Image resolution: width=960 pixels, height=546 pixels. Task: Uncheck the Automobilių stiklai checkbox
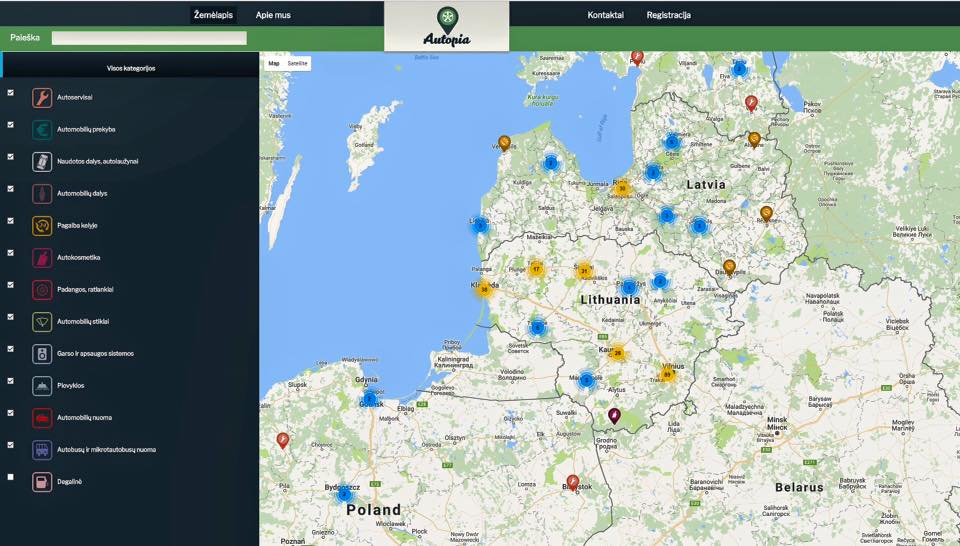coord(10,316)
